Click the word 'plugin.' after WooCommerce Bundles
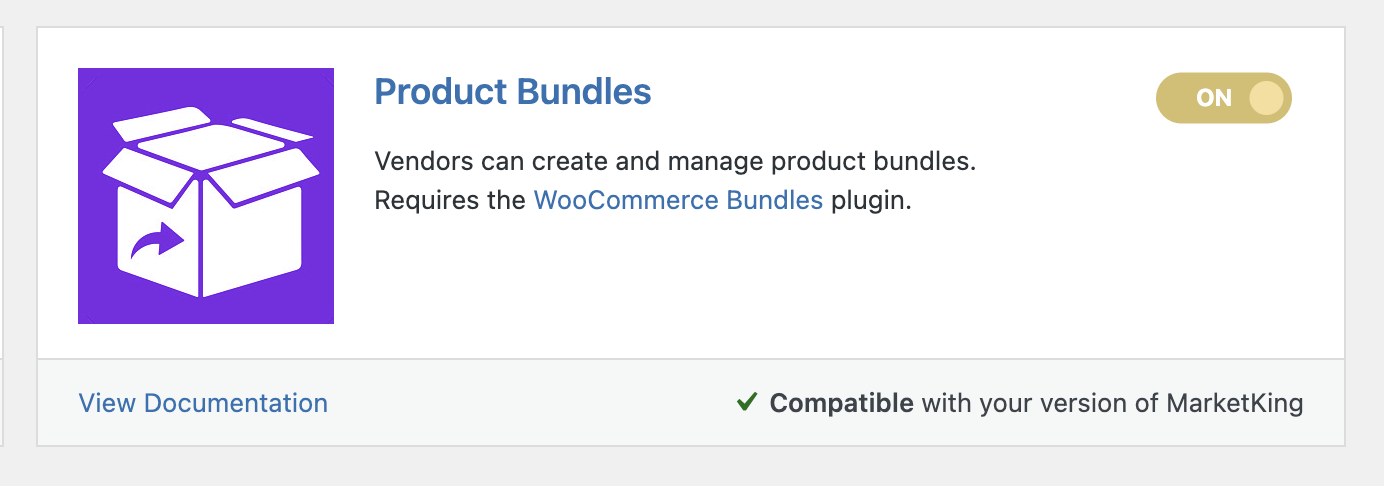This screenshot has width=1384, height=486. coord(872,201)
